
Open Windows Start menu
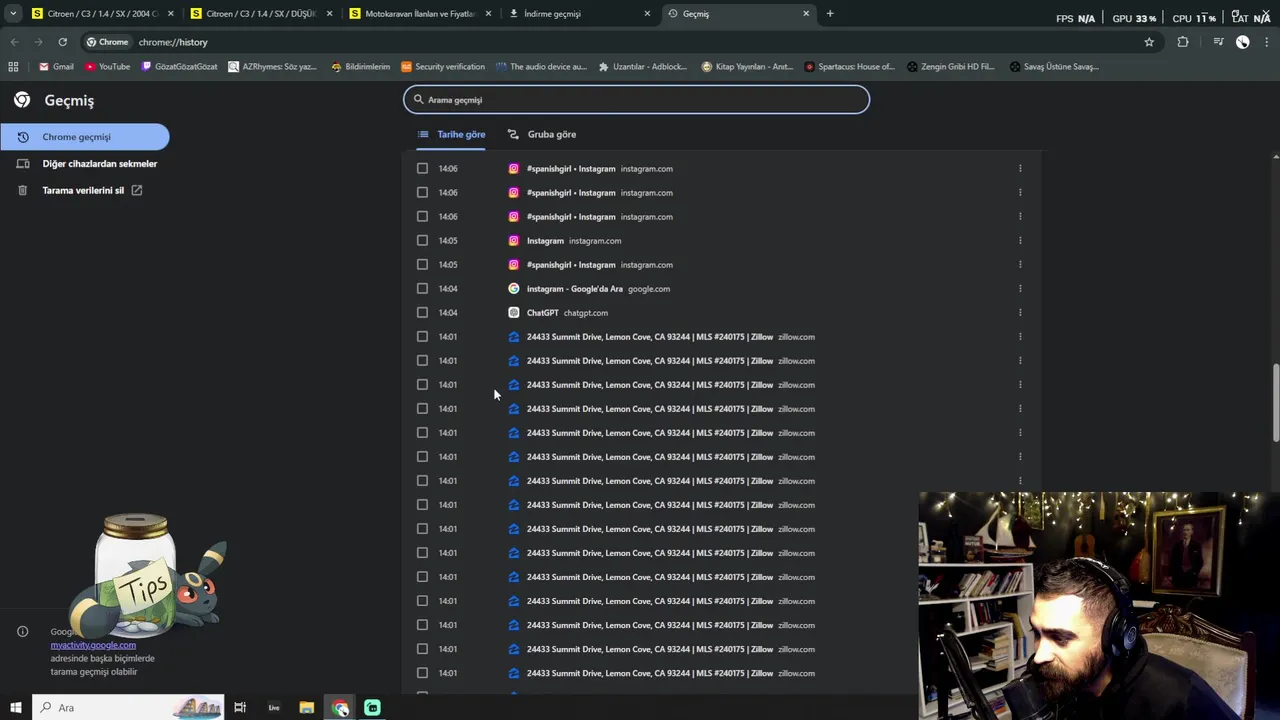pyautogui.click(x=15, y=707)
